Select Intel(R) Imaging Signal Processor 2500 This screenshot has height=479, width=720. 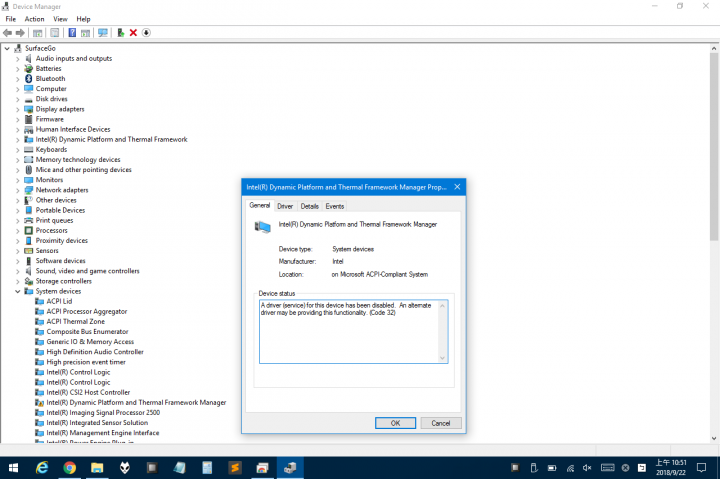pos(103,412)
